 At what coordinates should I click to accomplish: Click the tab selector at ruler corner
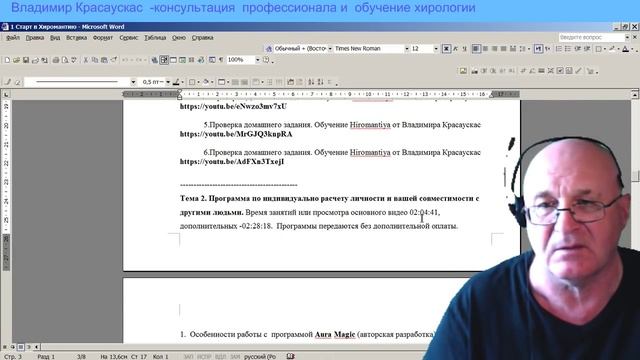point(6,95)
